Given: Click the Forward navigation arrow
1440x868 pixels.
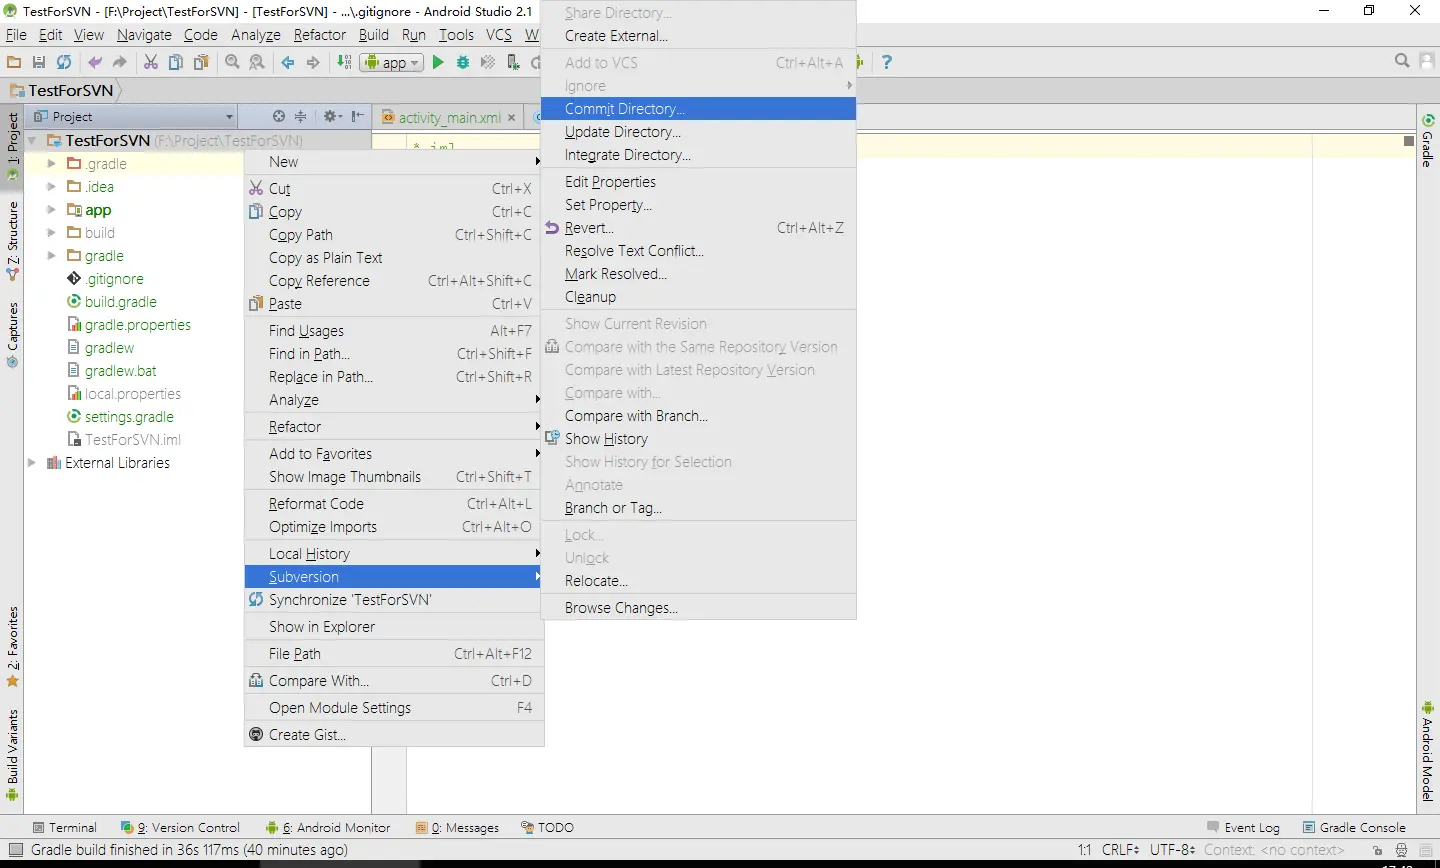Looking at the screenshot, I should [x=313, y=62].
